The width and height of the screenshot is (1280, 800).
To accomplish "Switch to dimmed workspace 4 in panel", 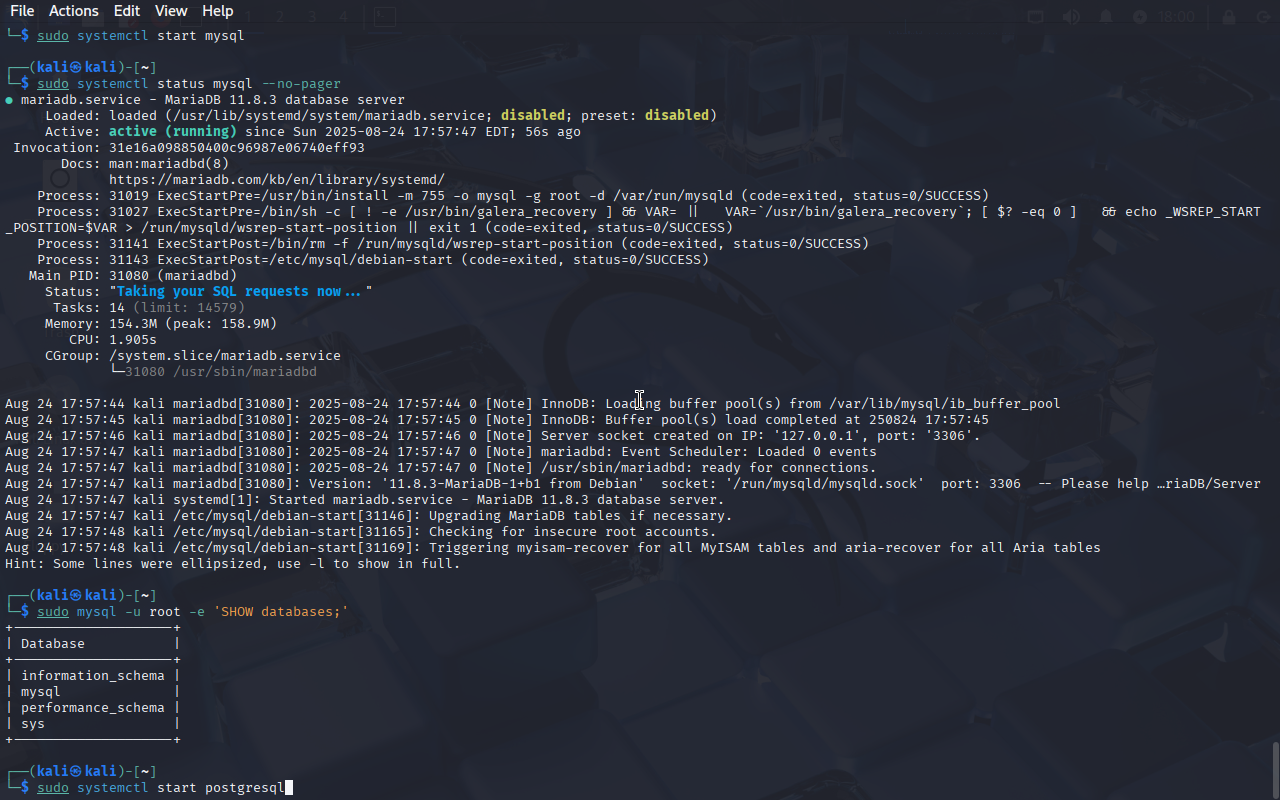I will (x=343, y=17).
